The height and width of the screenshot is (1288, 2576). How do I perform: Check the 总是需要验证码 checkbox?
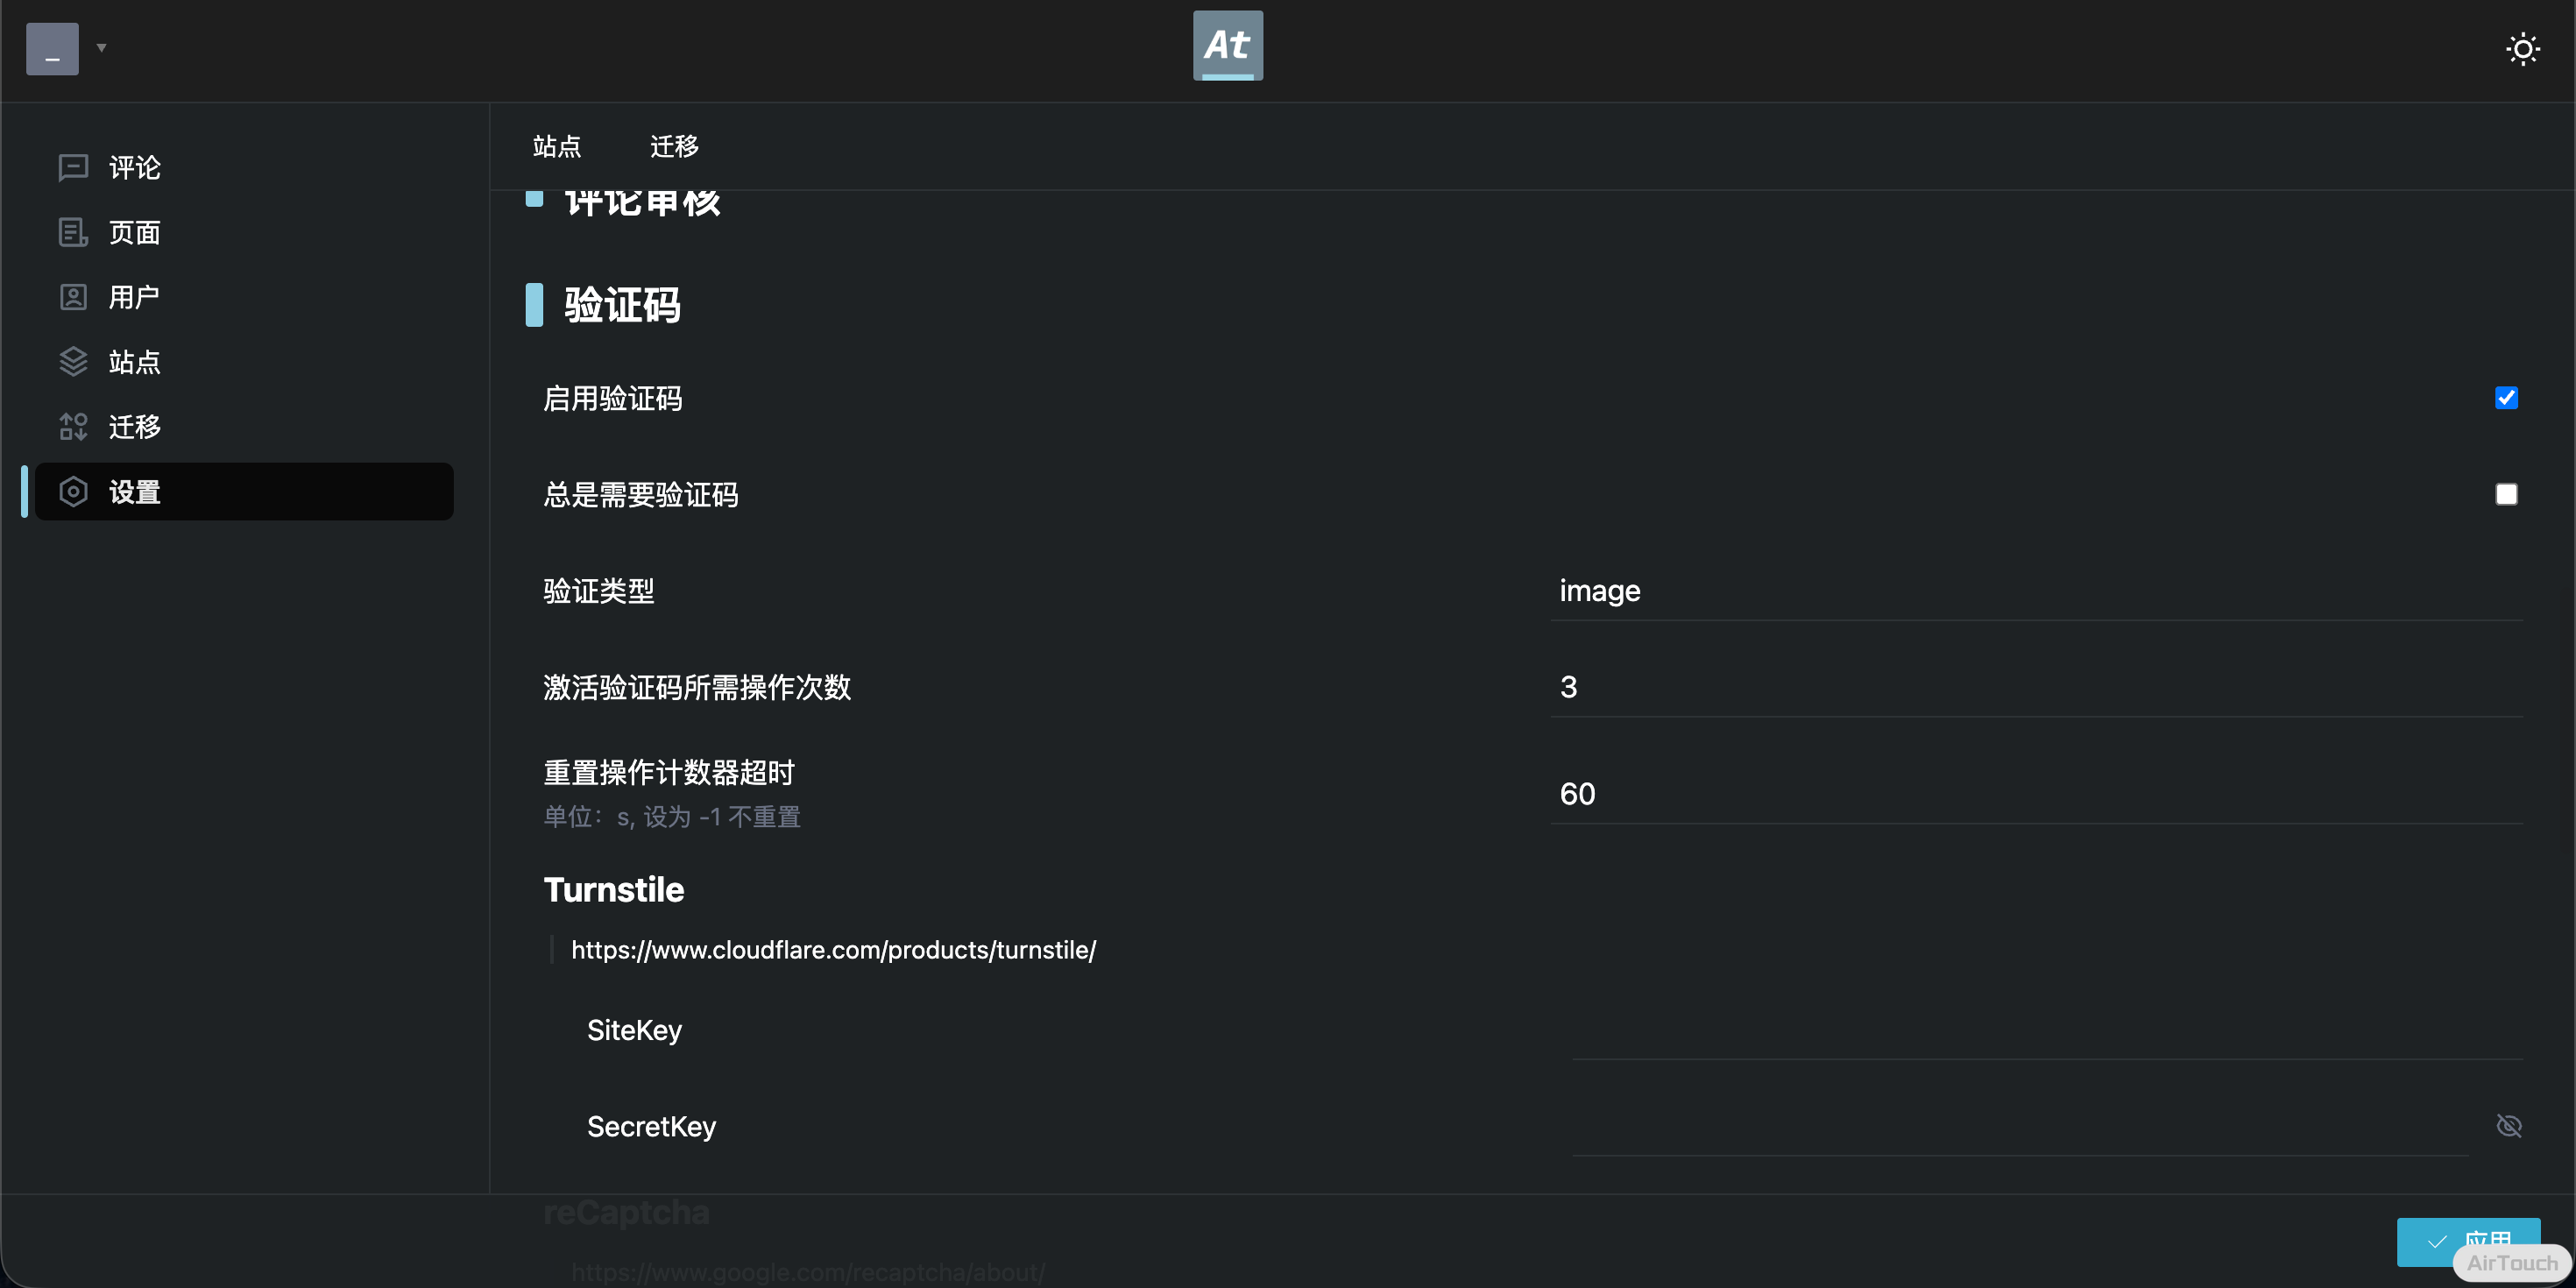(x=2506, y=494)
